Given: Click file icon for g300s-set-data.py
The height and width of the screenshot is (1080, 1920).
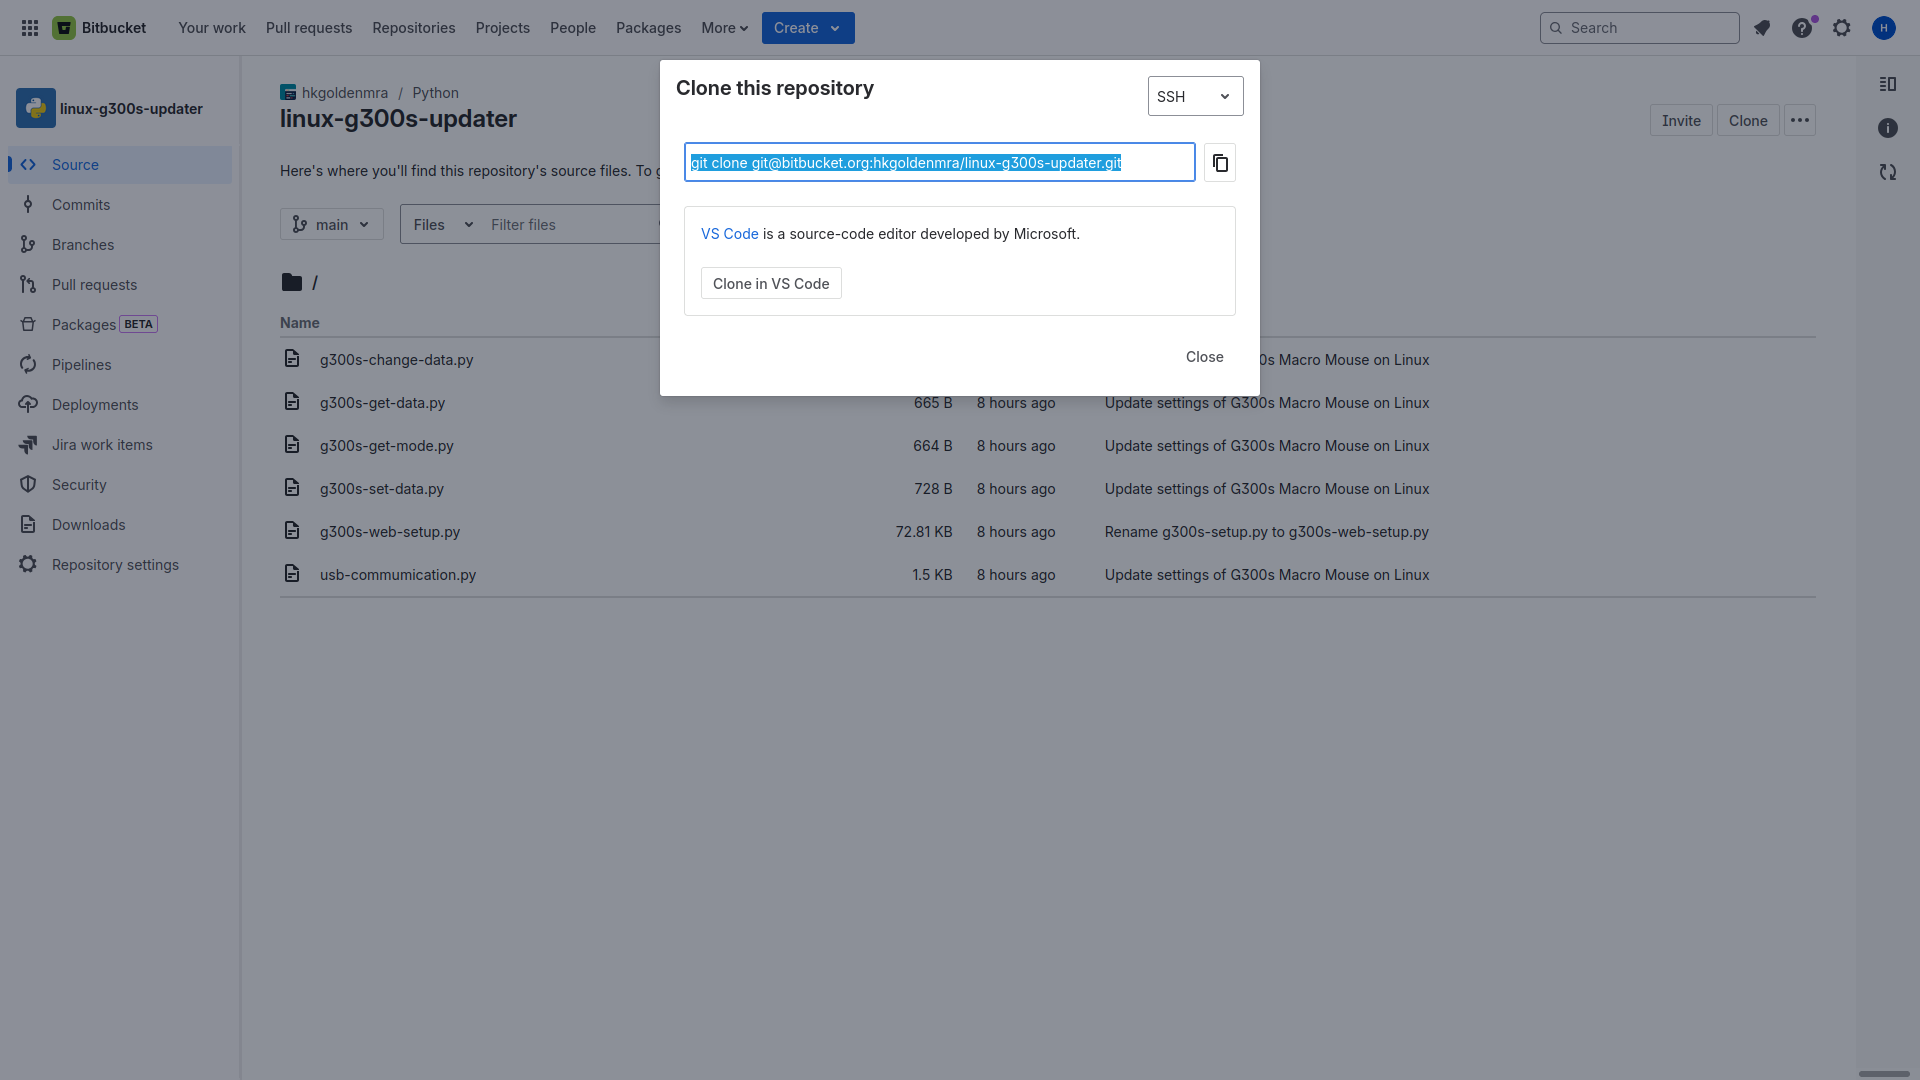Looking at the screenshot, I should point(292,488).
